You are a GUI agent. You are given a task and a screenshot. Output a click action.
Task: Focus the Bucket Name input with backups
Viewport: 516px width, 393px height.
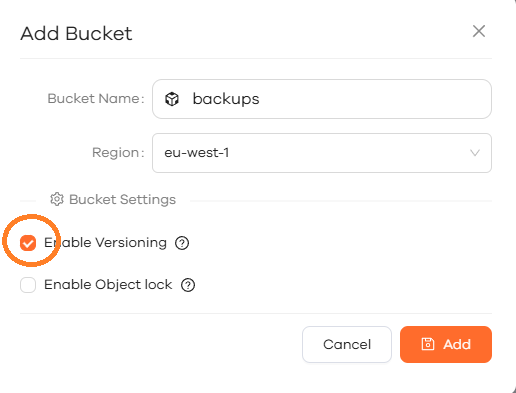[322, 99]
